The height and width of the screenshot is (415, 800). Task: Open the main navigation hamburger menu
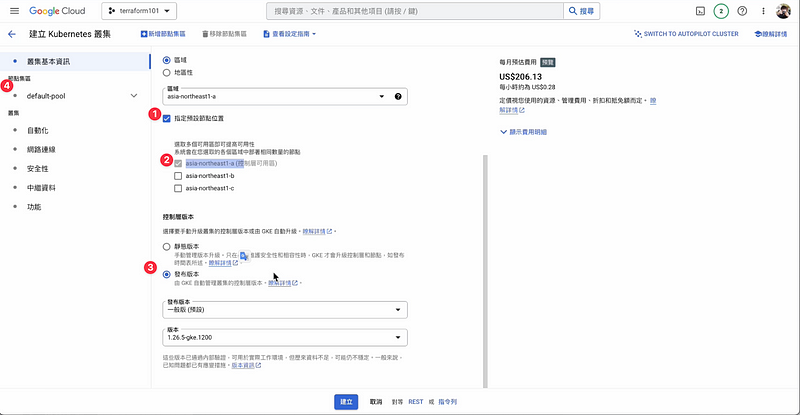point(14,11)
